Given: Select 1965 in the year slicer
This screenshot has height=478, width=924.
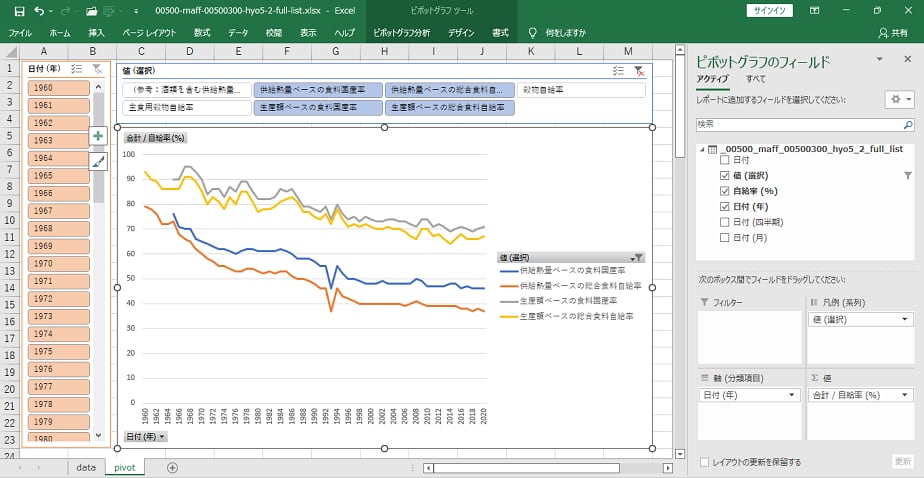Looking at the screenshot, I should (59, 176).
